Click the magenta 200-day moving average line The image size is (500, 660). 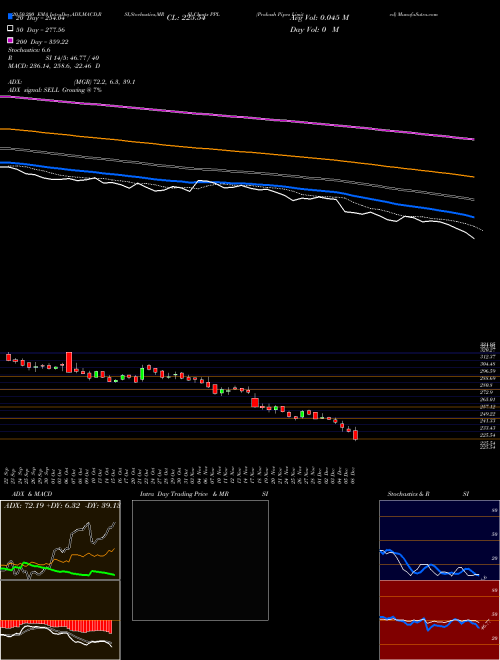[237, 117]
